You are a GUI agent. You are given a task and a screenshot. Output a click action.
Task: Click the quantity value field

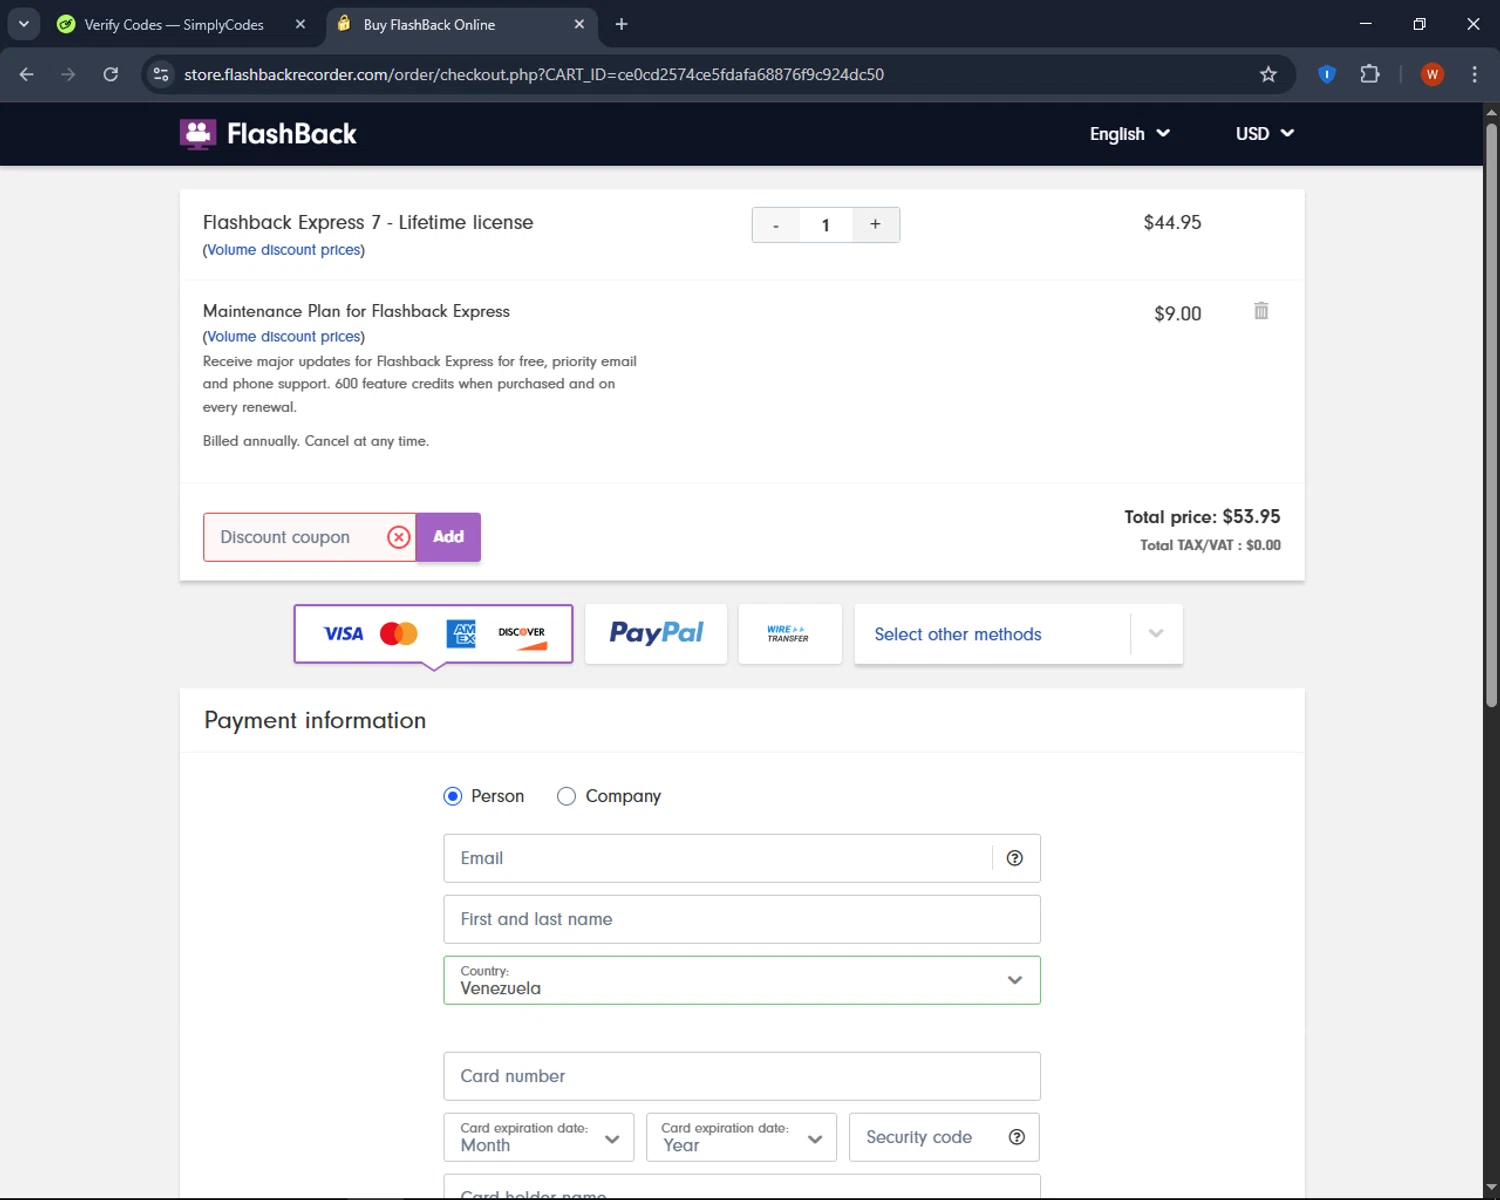[x=826, y=225]
